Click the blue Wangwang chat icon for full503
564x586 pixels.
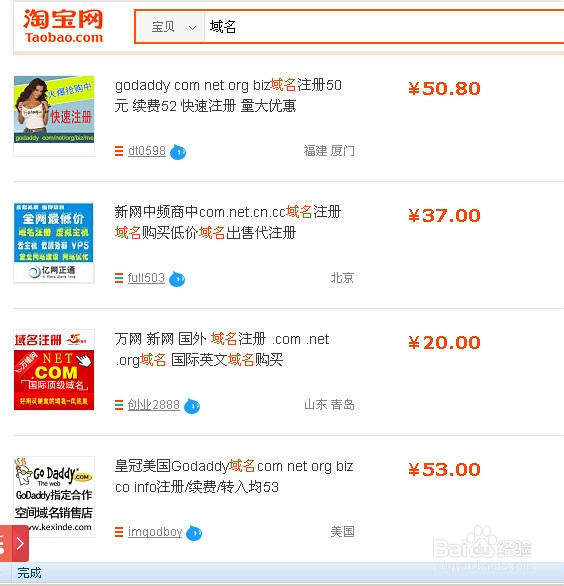tap(177, 279)
